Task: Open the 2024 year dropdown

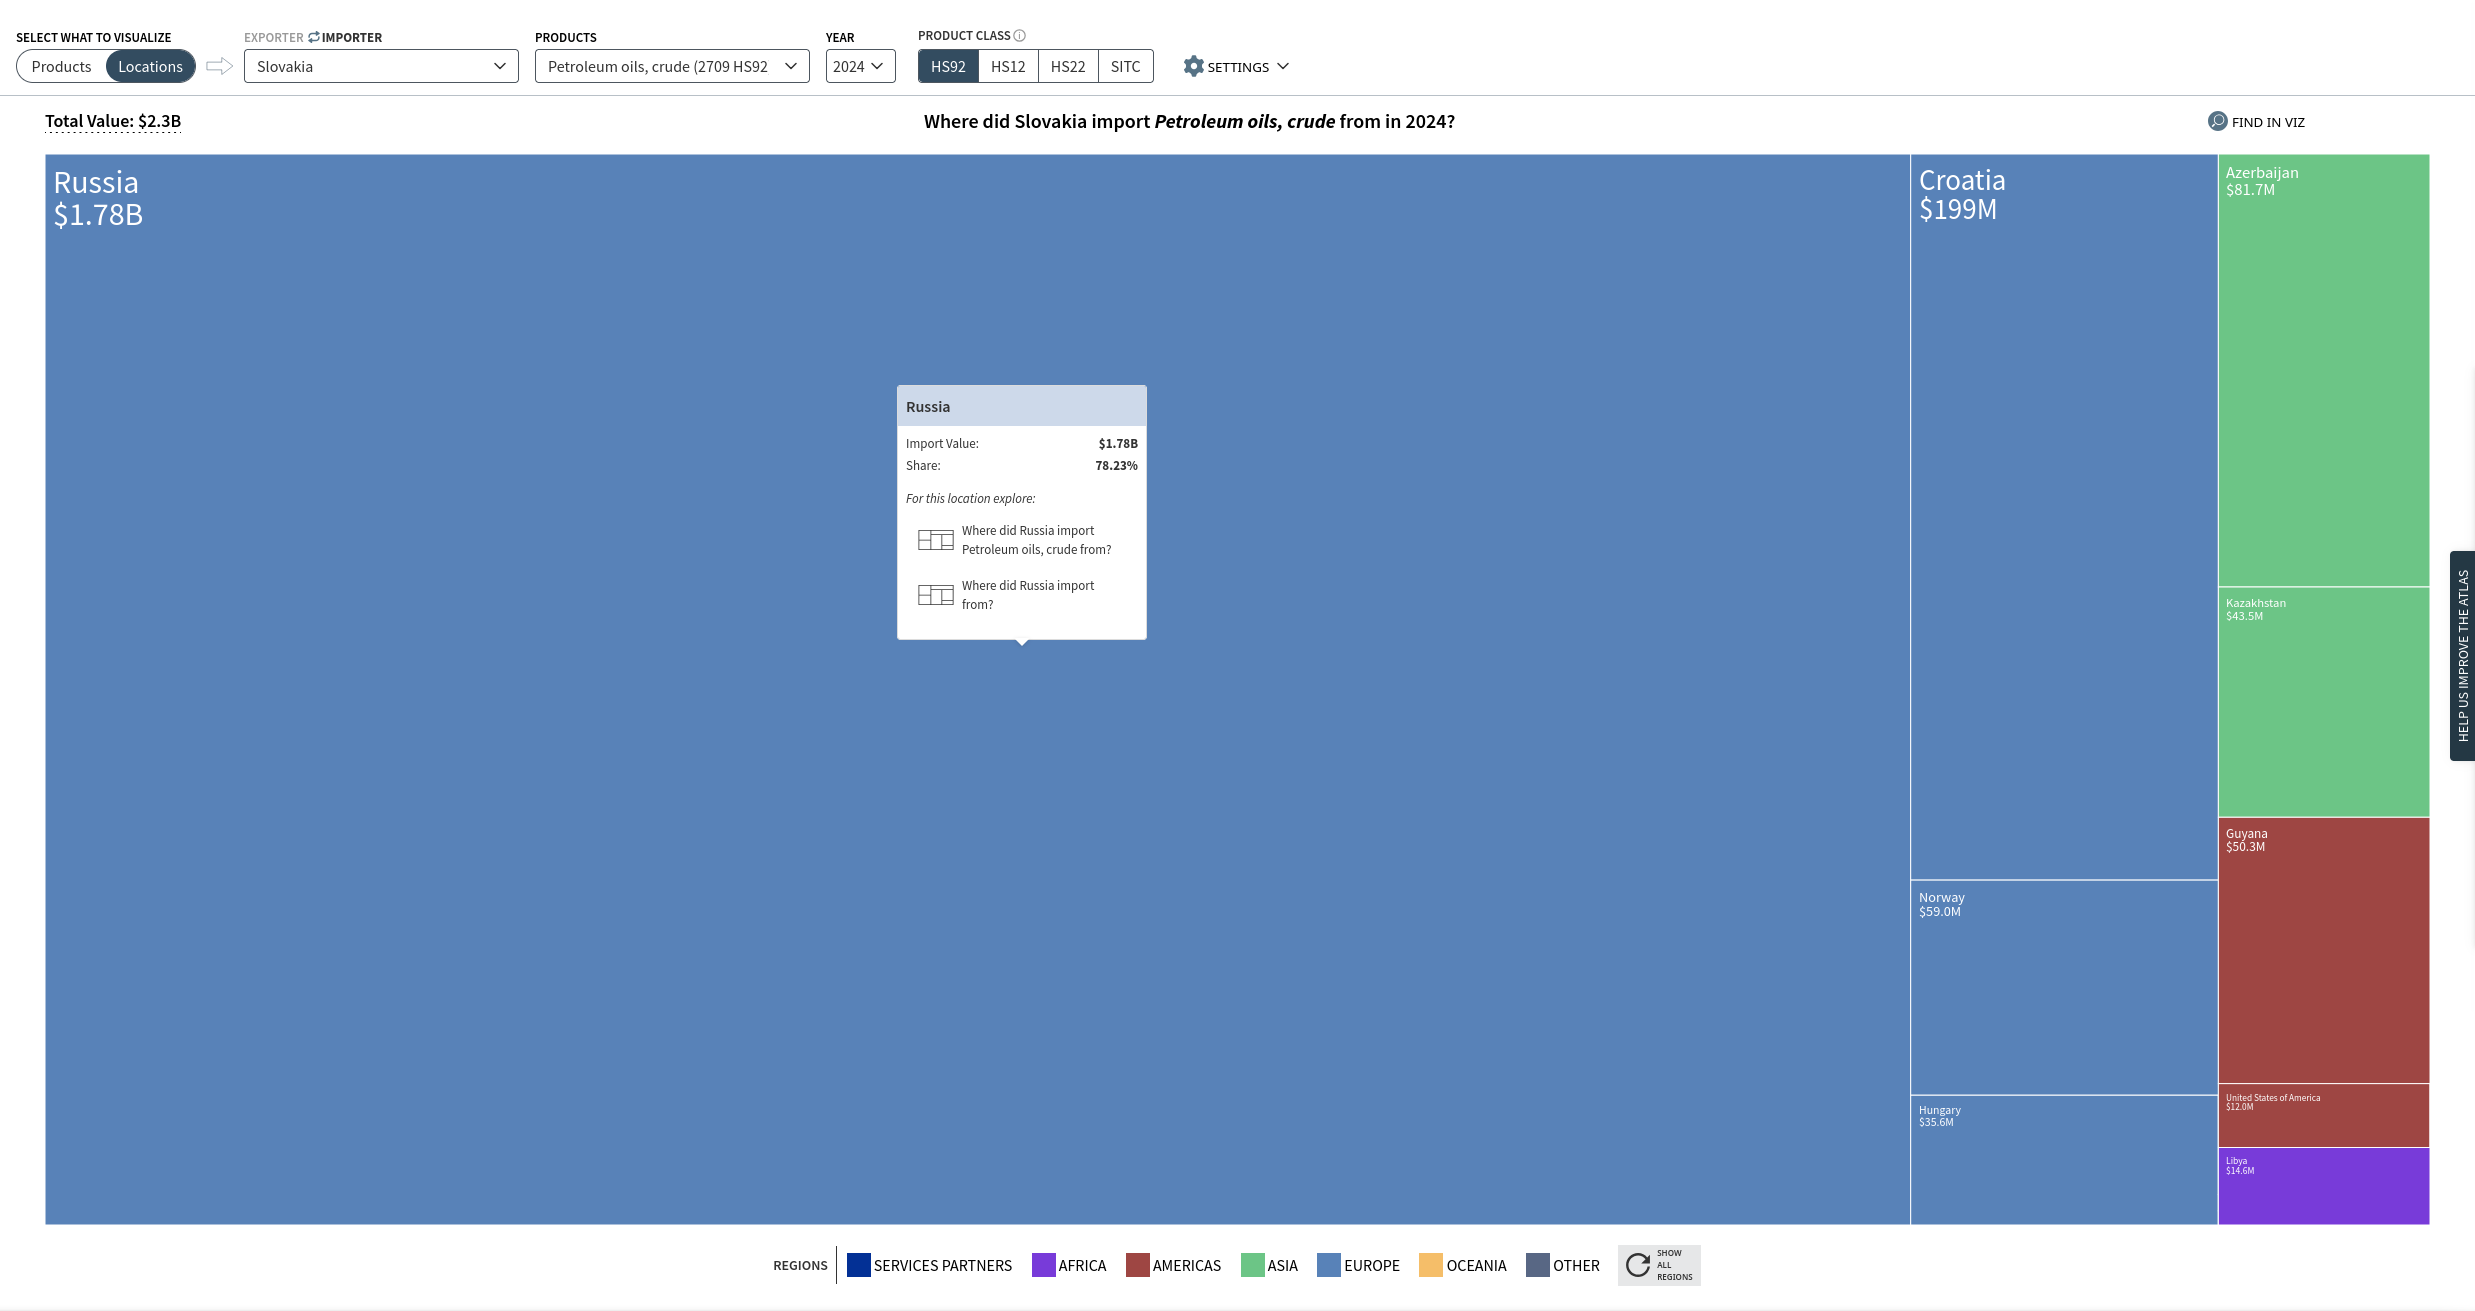Action: pos(860,66)
